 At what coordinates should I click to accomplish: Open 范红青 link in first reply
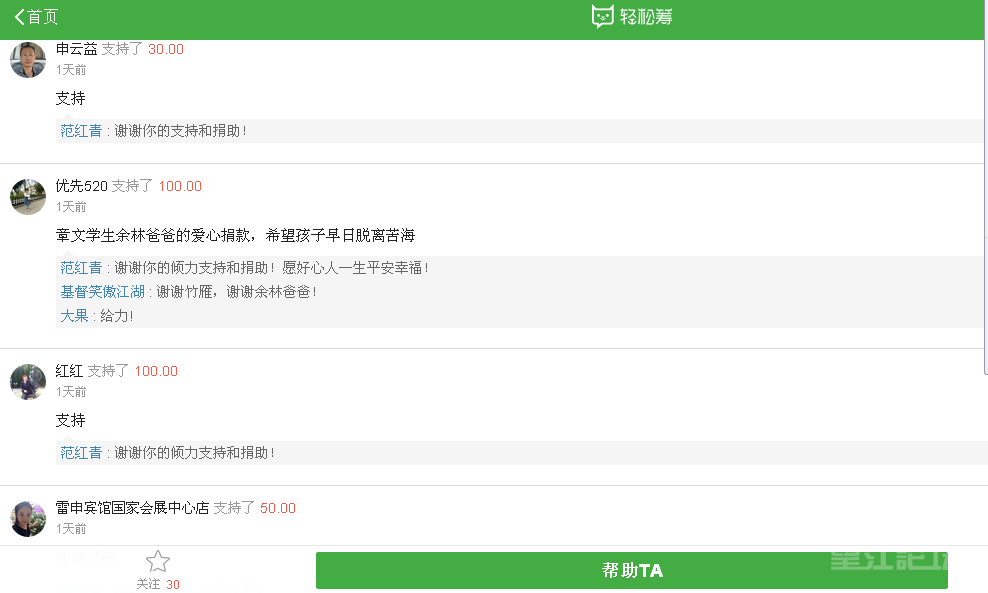click(x=81, y=131)
